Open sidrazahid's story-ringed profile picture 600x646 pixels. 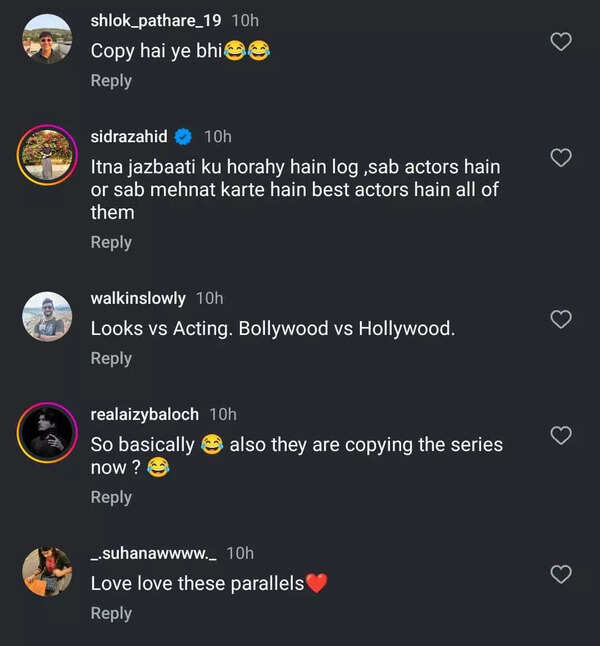47,155
